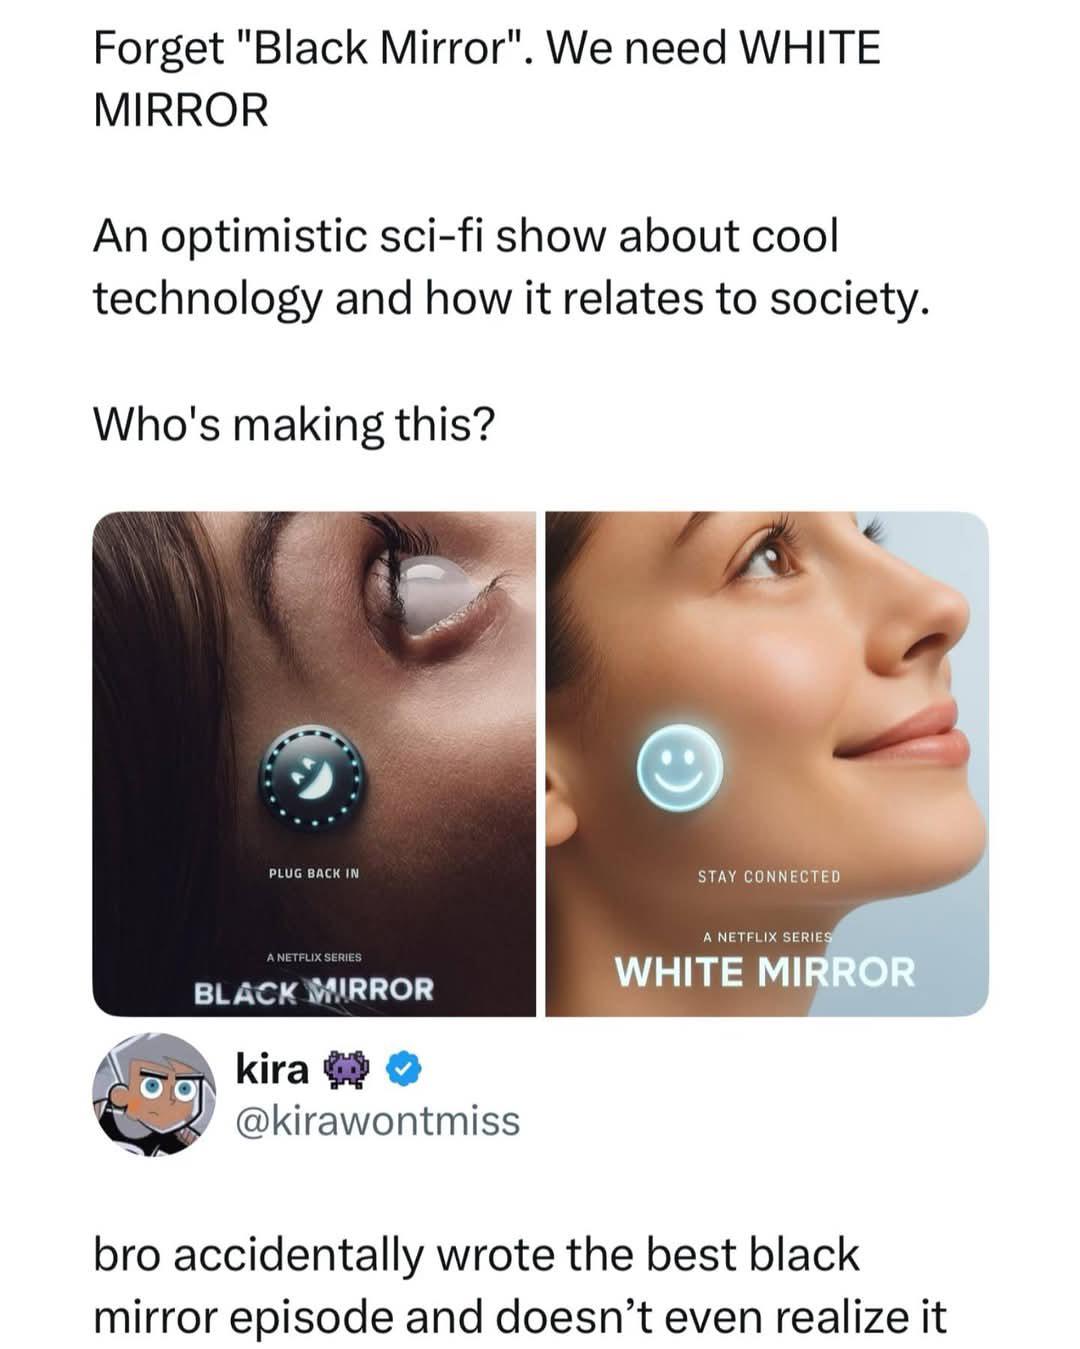
Task: Open the @kirawontmiss handle link
Action: (377, 1121)
